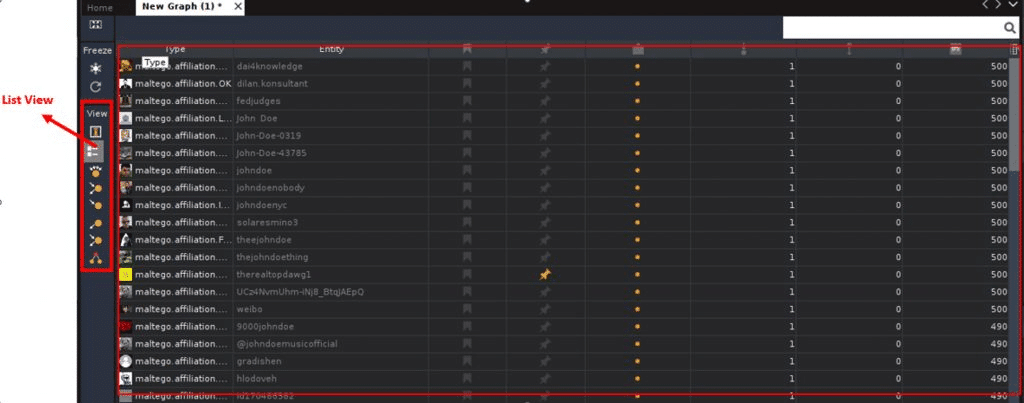
Task: Sort by the bookmark column header
Action: point(467,49)
